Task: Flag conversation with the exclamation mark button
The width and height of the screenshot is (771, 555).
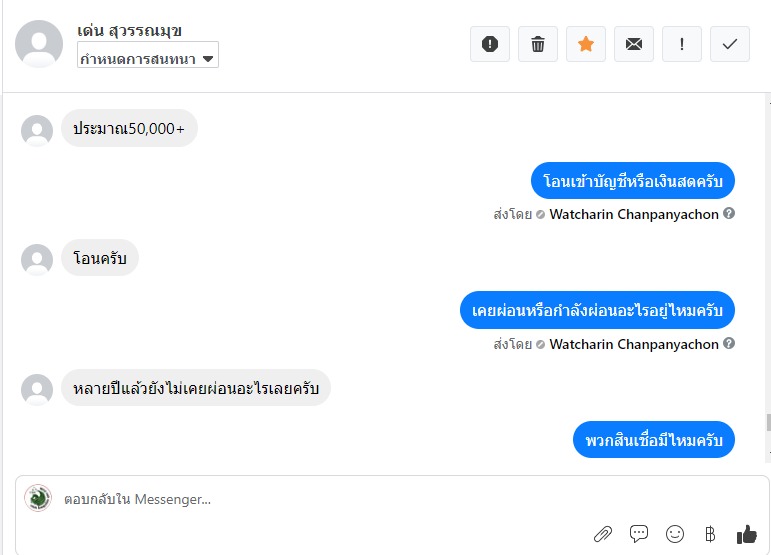Action: (682, 44)
